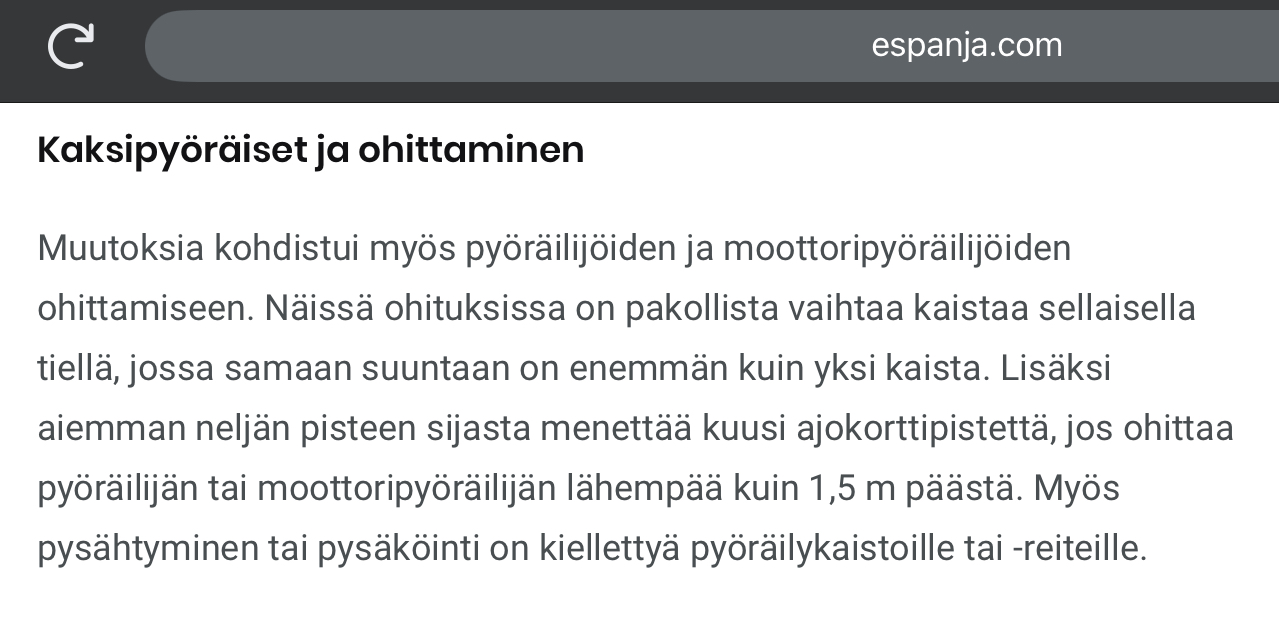This screenshot has height=639, width=1279.
Task: Click the word "Muutoksia" starting the paragraph
Action: (x=121, y=248)
